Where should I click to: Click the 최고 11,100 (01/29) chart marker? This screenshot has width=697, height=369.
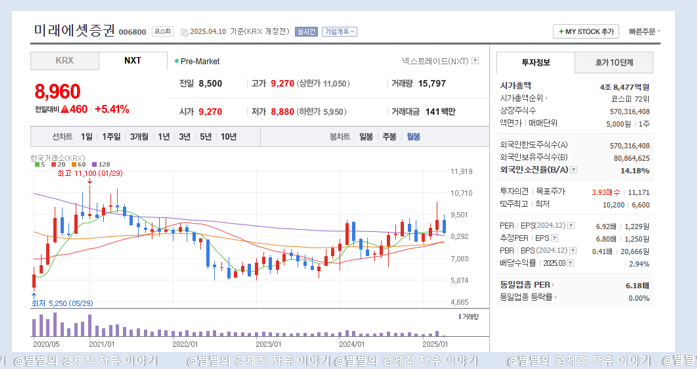pos(90,173)
